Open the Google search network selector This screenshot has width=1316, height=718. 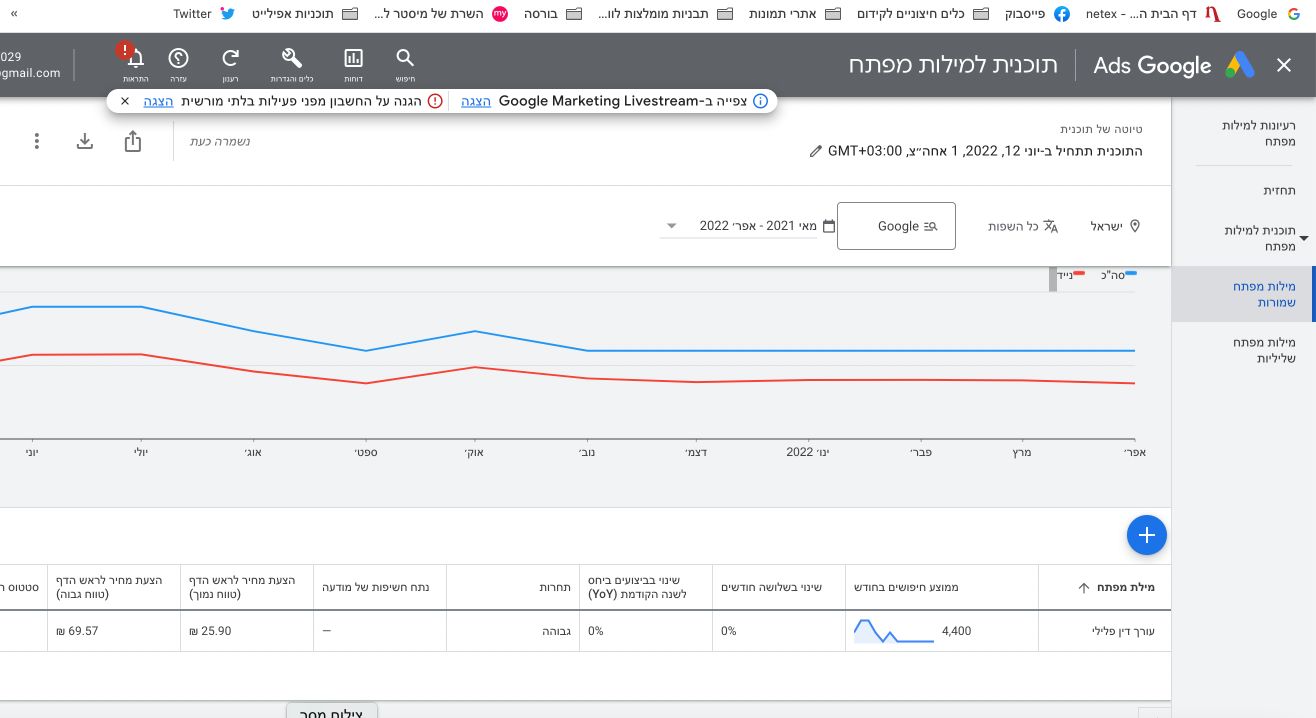[x=896, y=226]
